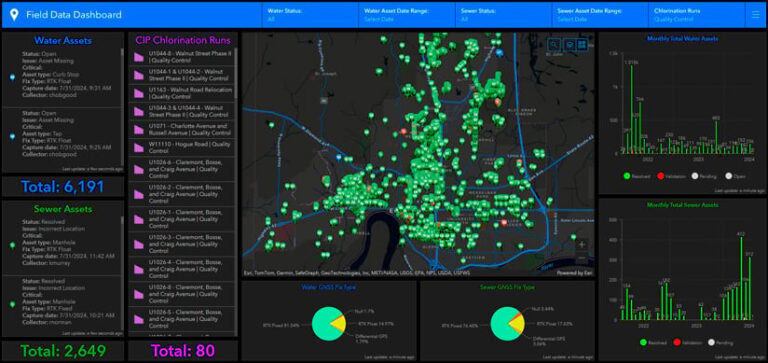Click the lcmurray manhole green pin icon

click(x=13, y=245)
